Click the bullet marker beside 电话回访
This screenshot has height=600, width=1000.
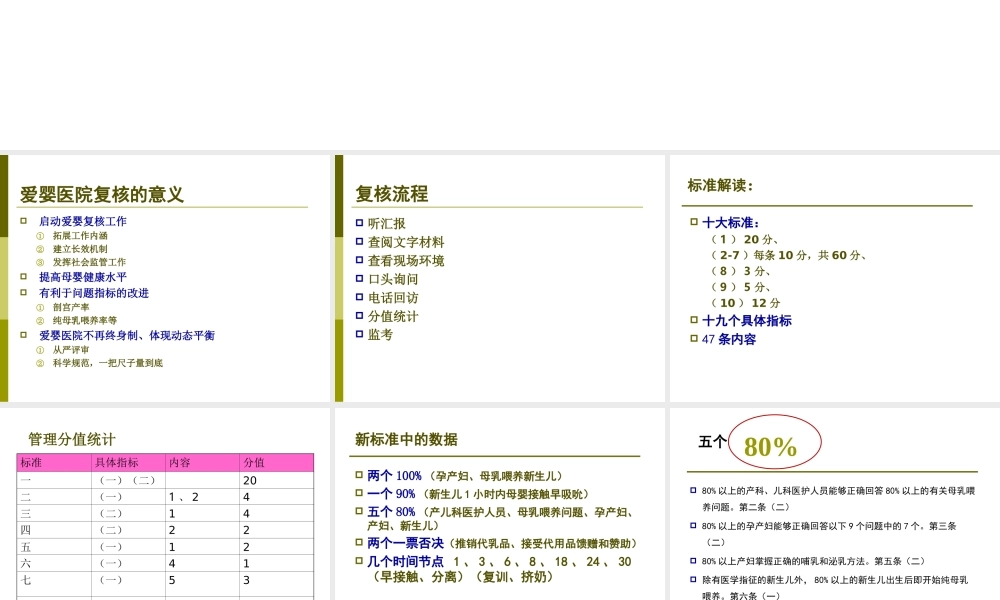[360, 297]
